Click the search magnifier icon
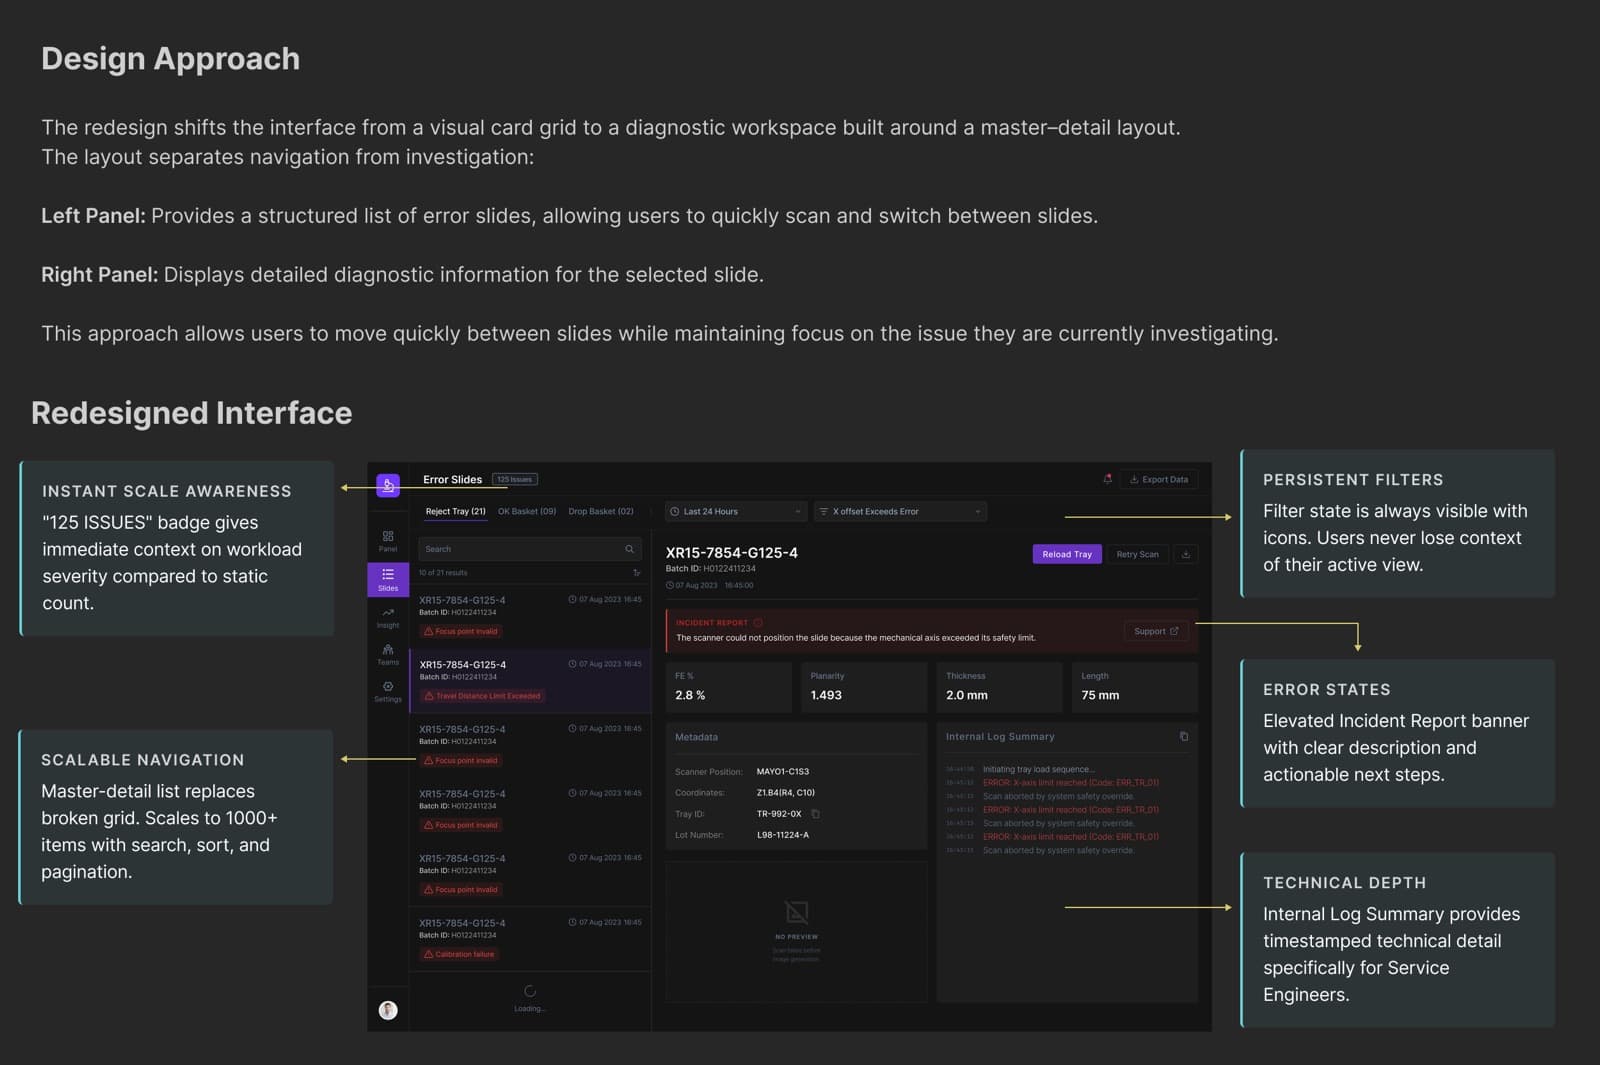This screenshot has height=1065, width=1600. tap(630, 549)
